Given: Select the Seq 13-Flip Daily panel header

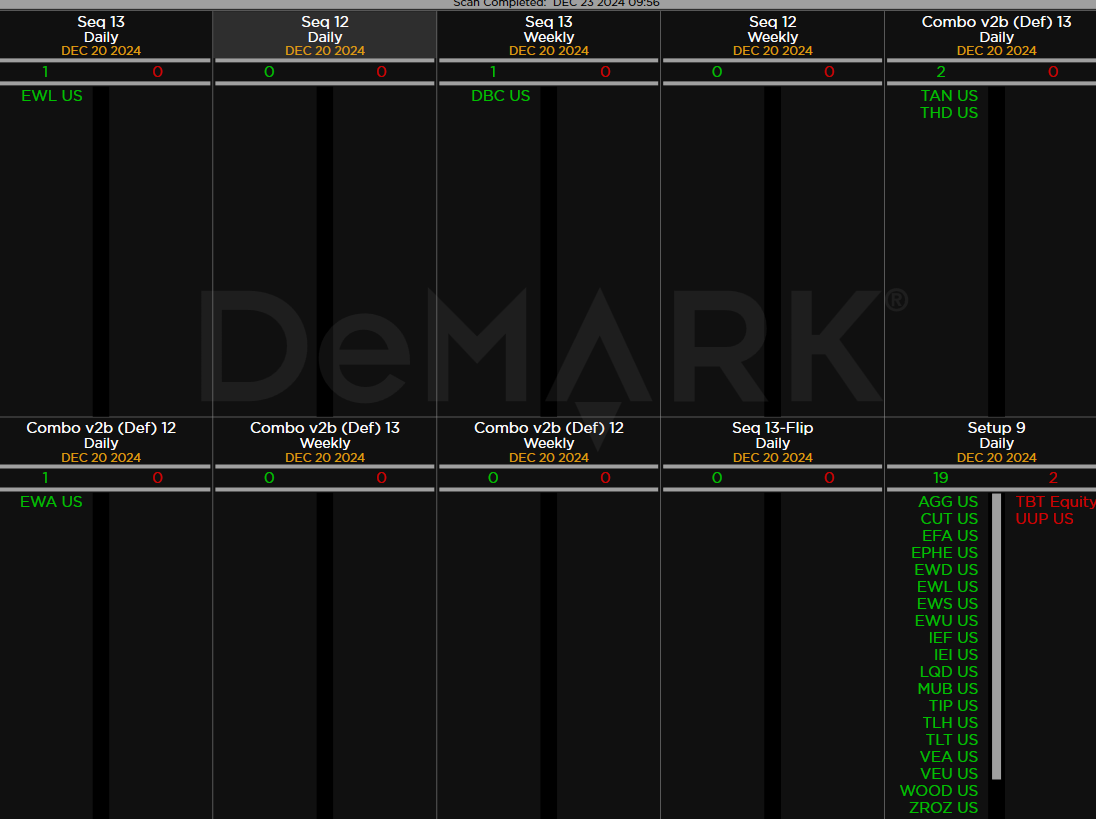Looking at the screenshot, I should coord(772,442).
